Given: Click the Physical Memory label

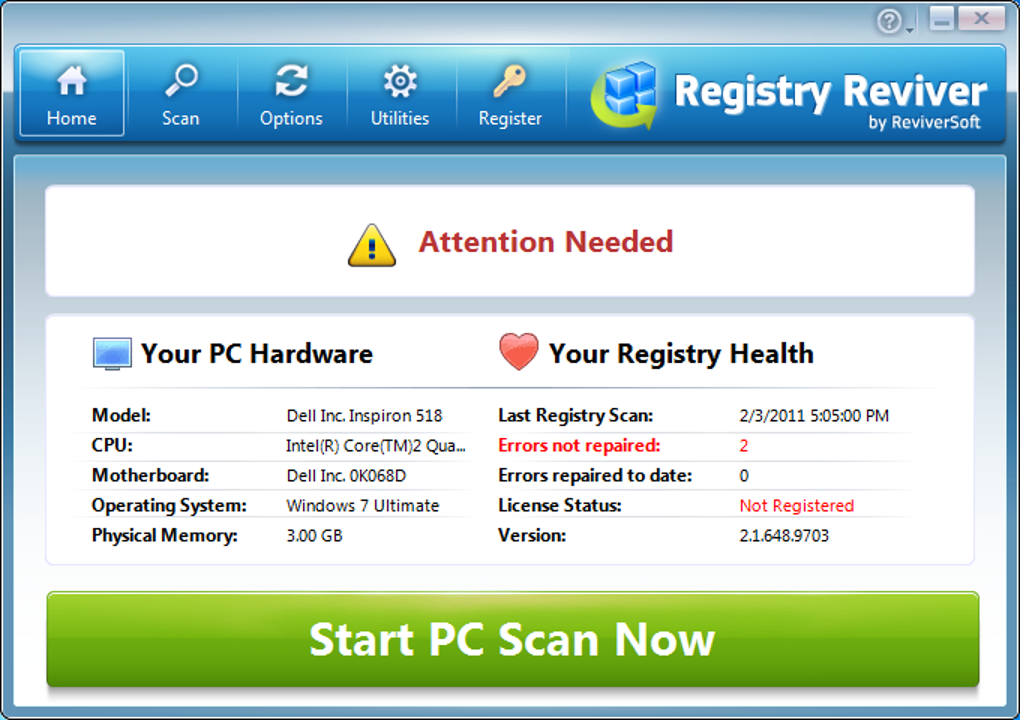Looking at the screenshot, I should (x=165, y=536).
